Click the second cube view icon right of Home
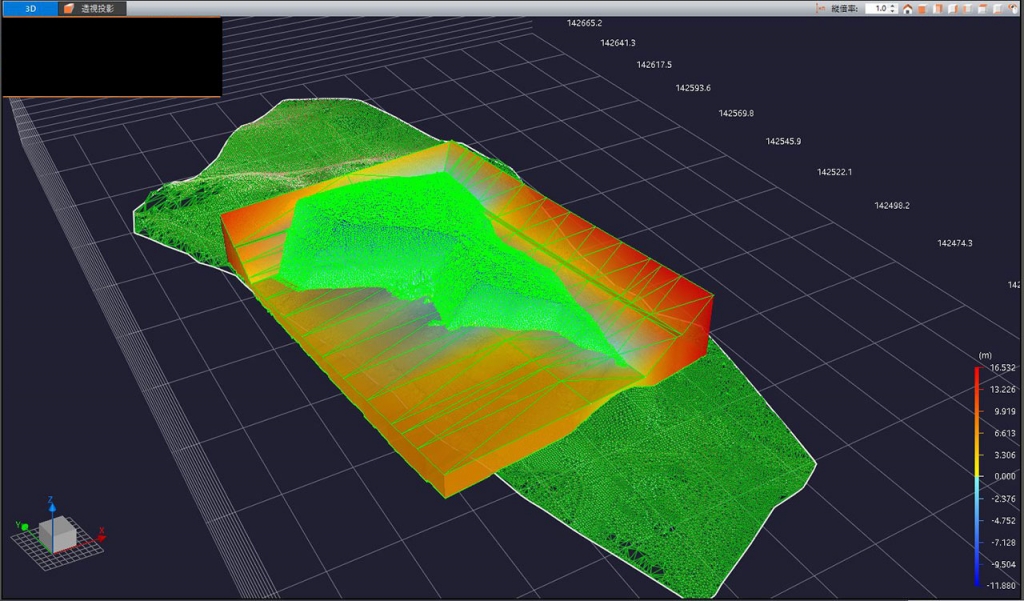 (x=938, y=8)
